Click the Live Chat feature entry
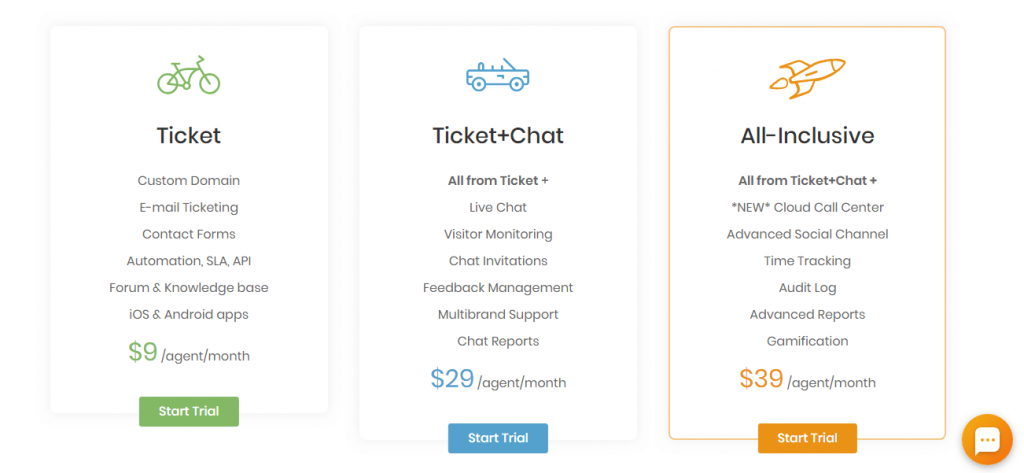The height and width of the screenshot is (473, 1024). coord(498,207)
